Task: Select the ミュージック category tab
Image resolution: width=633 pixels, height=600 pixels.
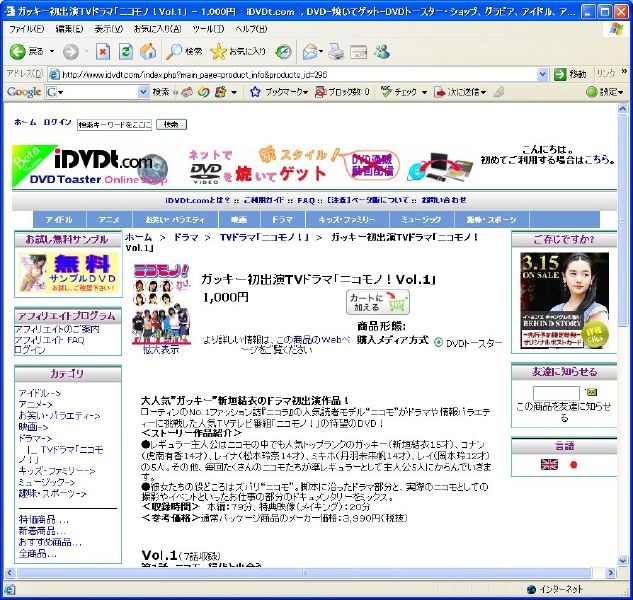Action: (421, 220)
